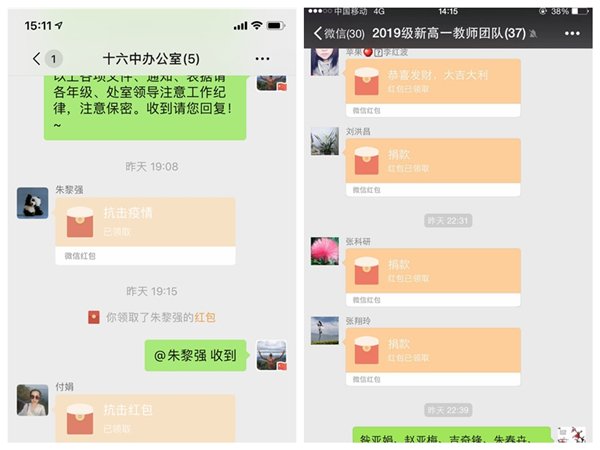The image size is (600, 450).
Task: Open 张科研's 捐款 red packet
Action: tap(433, 277)
